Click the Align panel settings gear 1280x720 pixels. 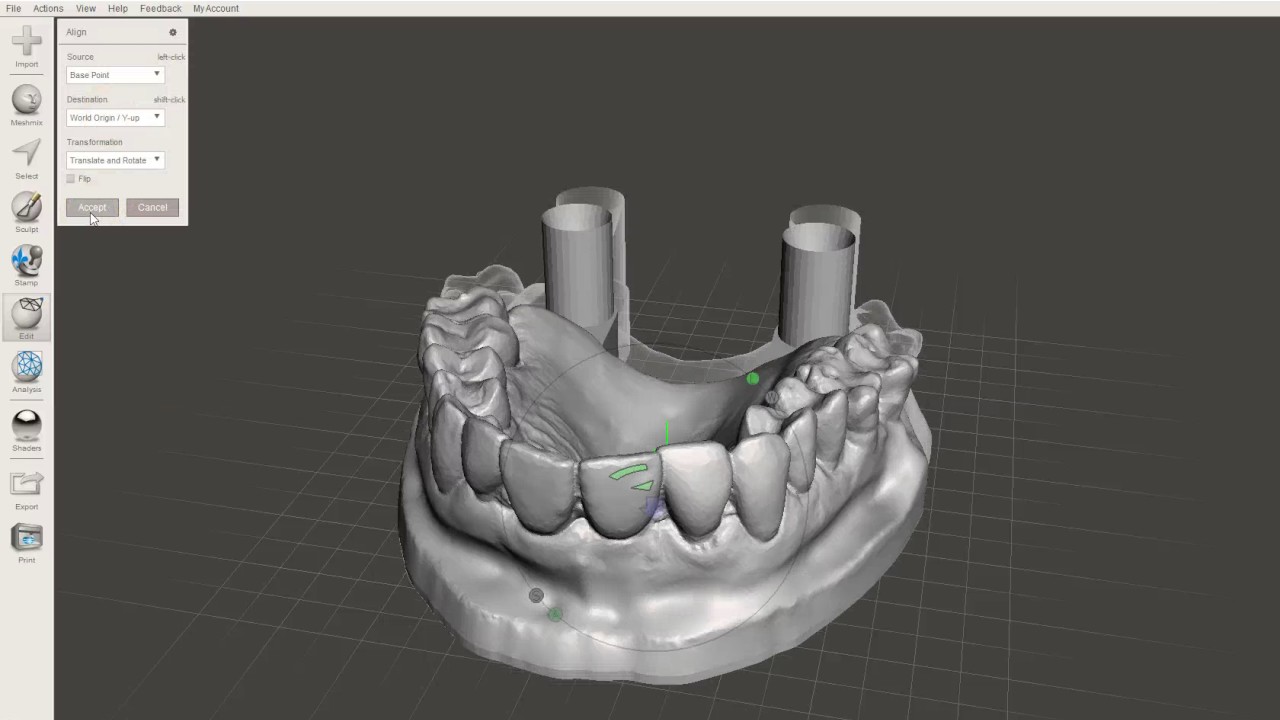pos(172,32)
